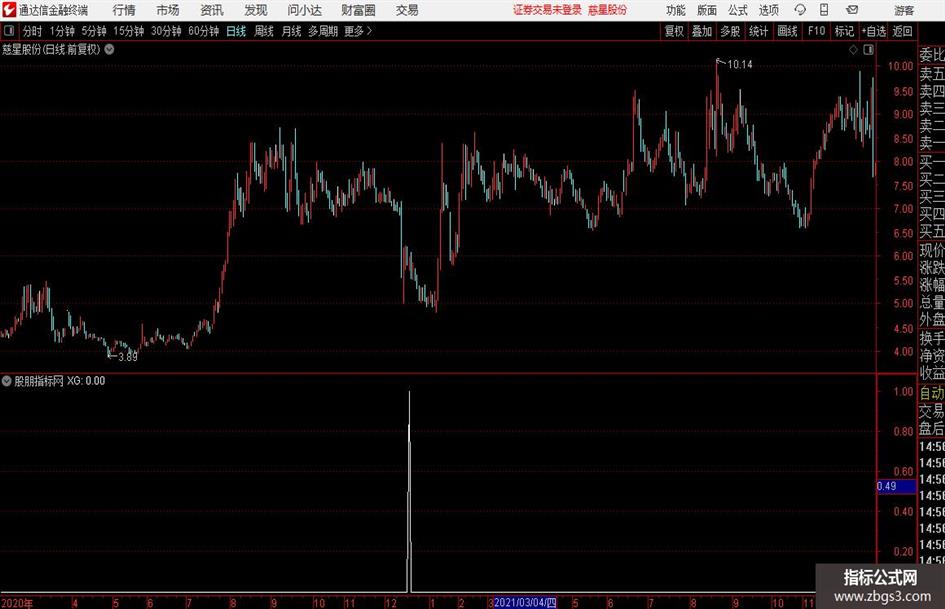Viewport: 945px width, 609px height.
Task: Open the 版面 menu
Action: click(707, 10)
